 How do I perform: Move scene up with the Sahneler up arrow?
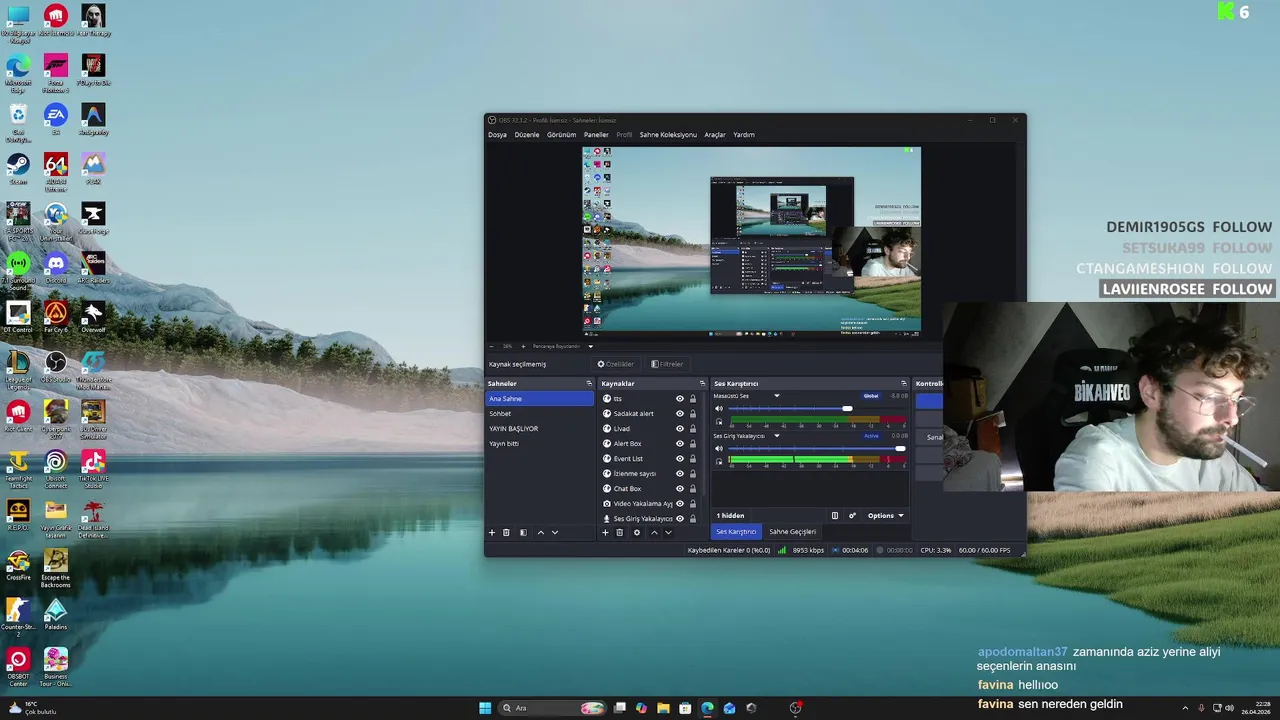click(x=541, y=532)
